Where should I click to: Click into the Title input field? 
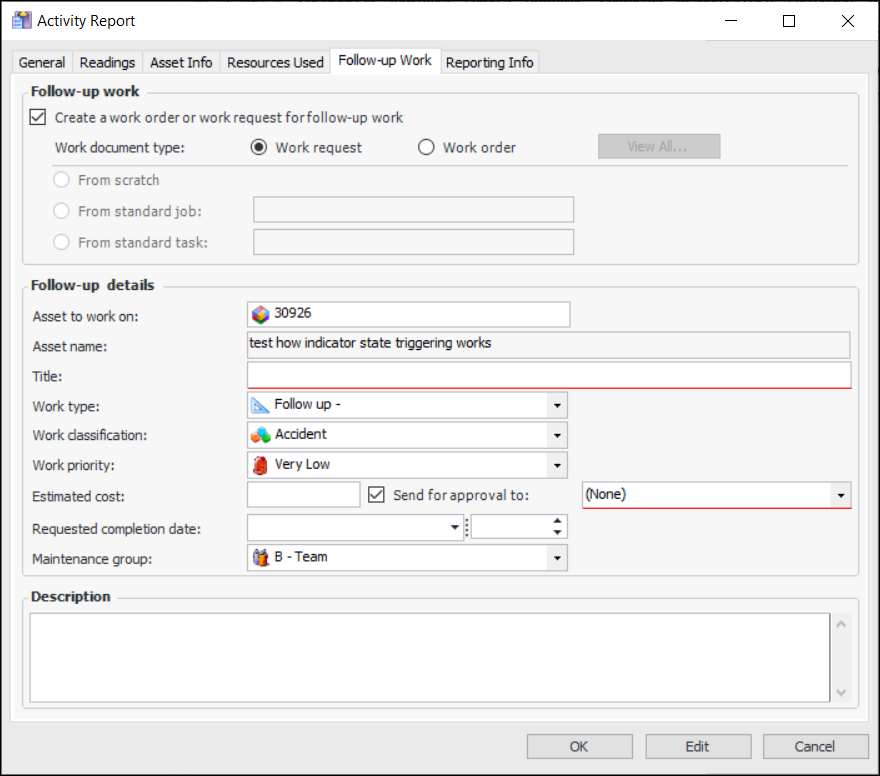click(549, 375)
